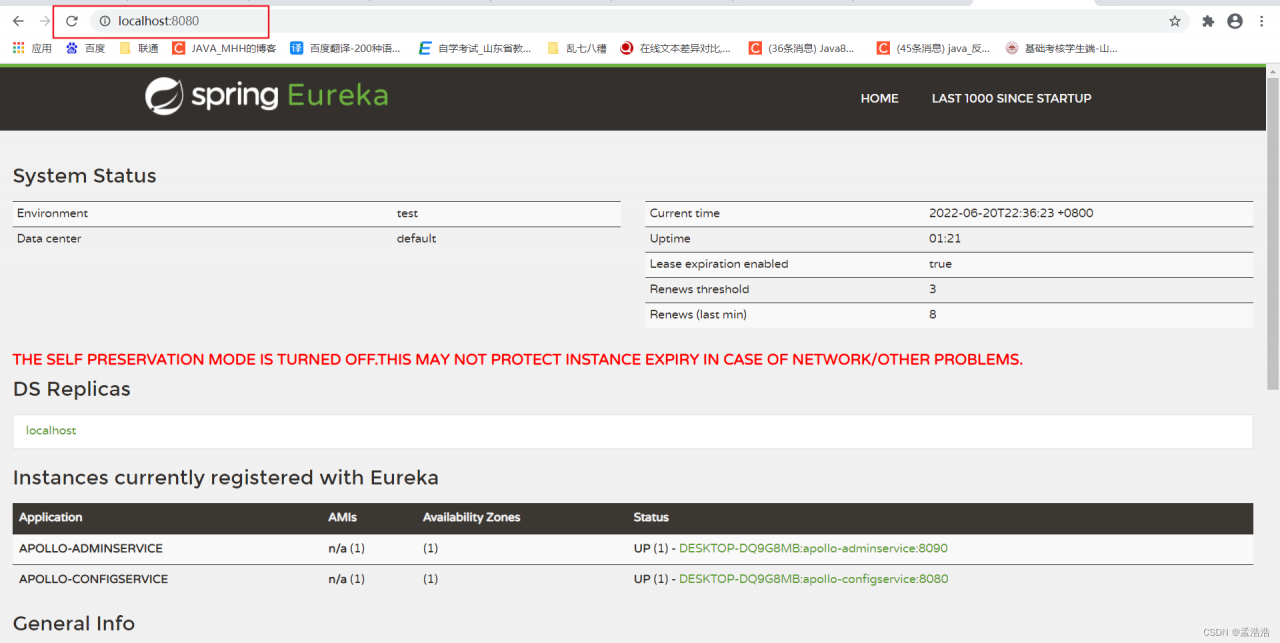Open LAST 1000 SINCE STARTUP page

tap(1011, 98)
